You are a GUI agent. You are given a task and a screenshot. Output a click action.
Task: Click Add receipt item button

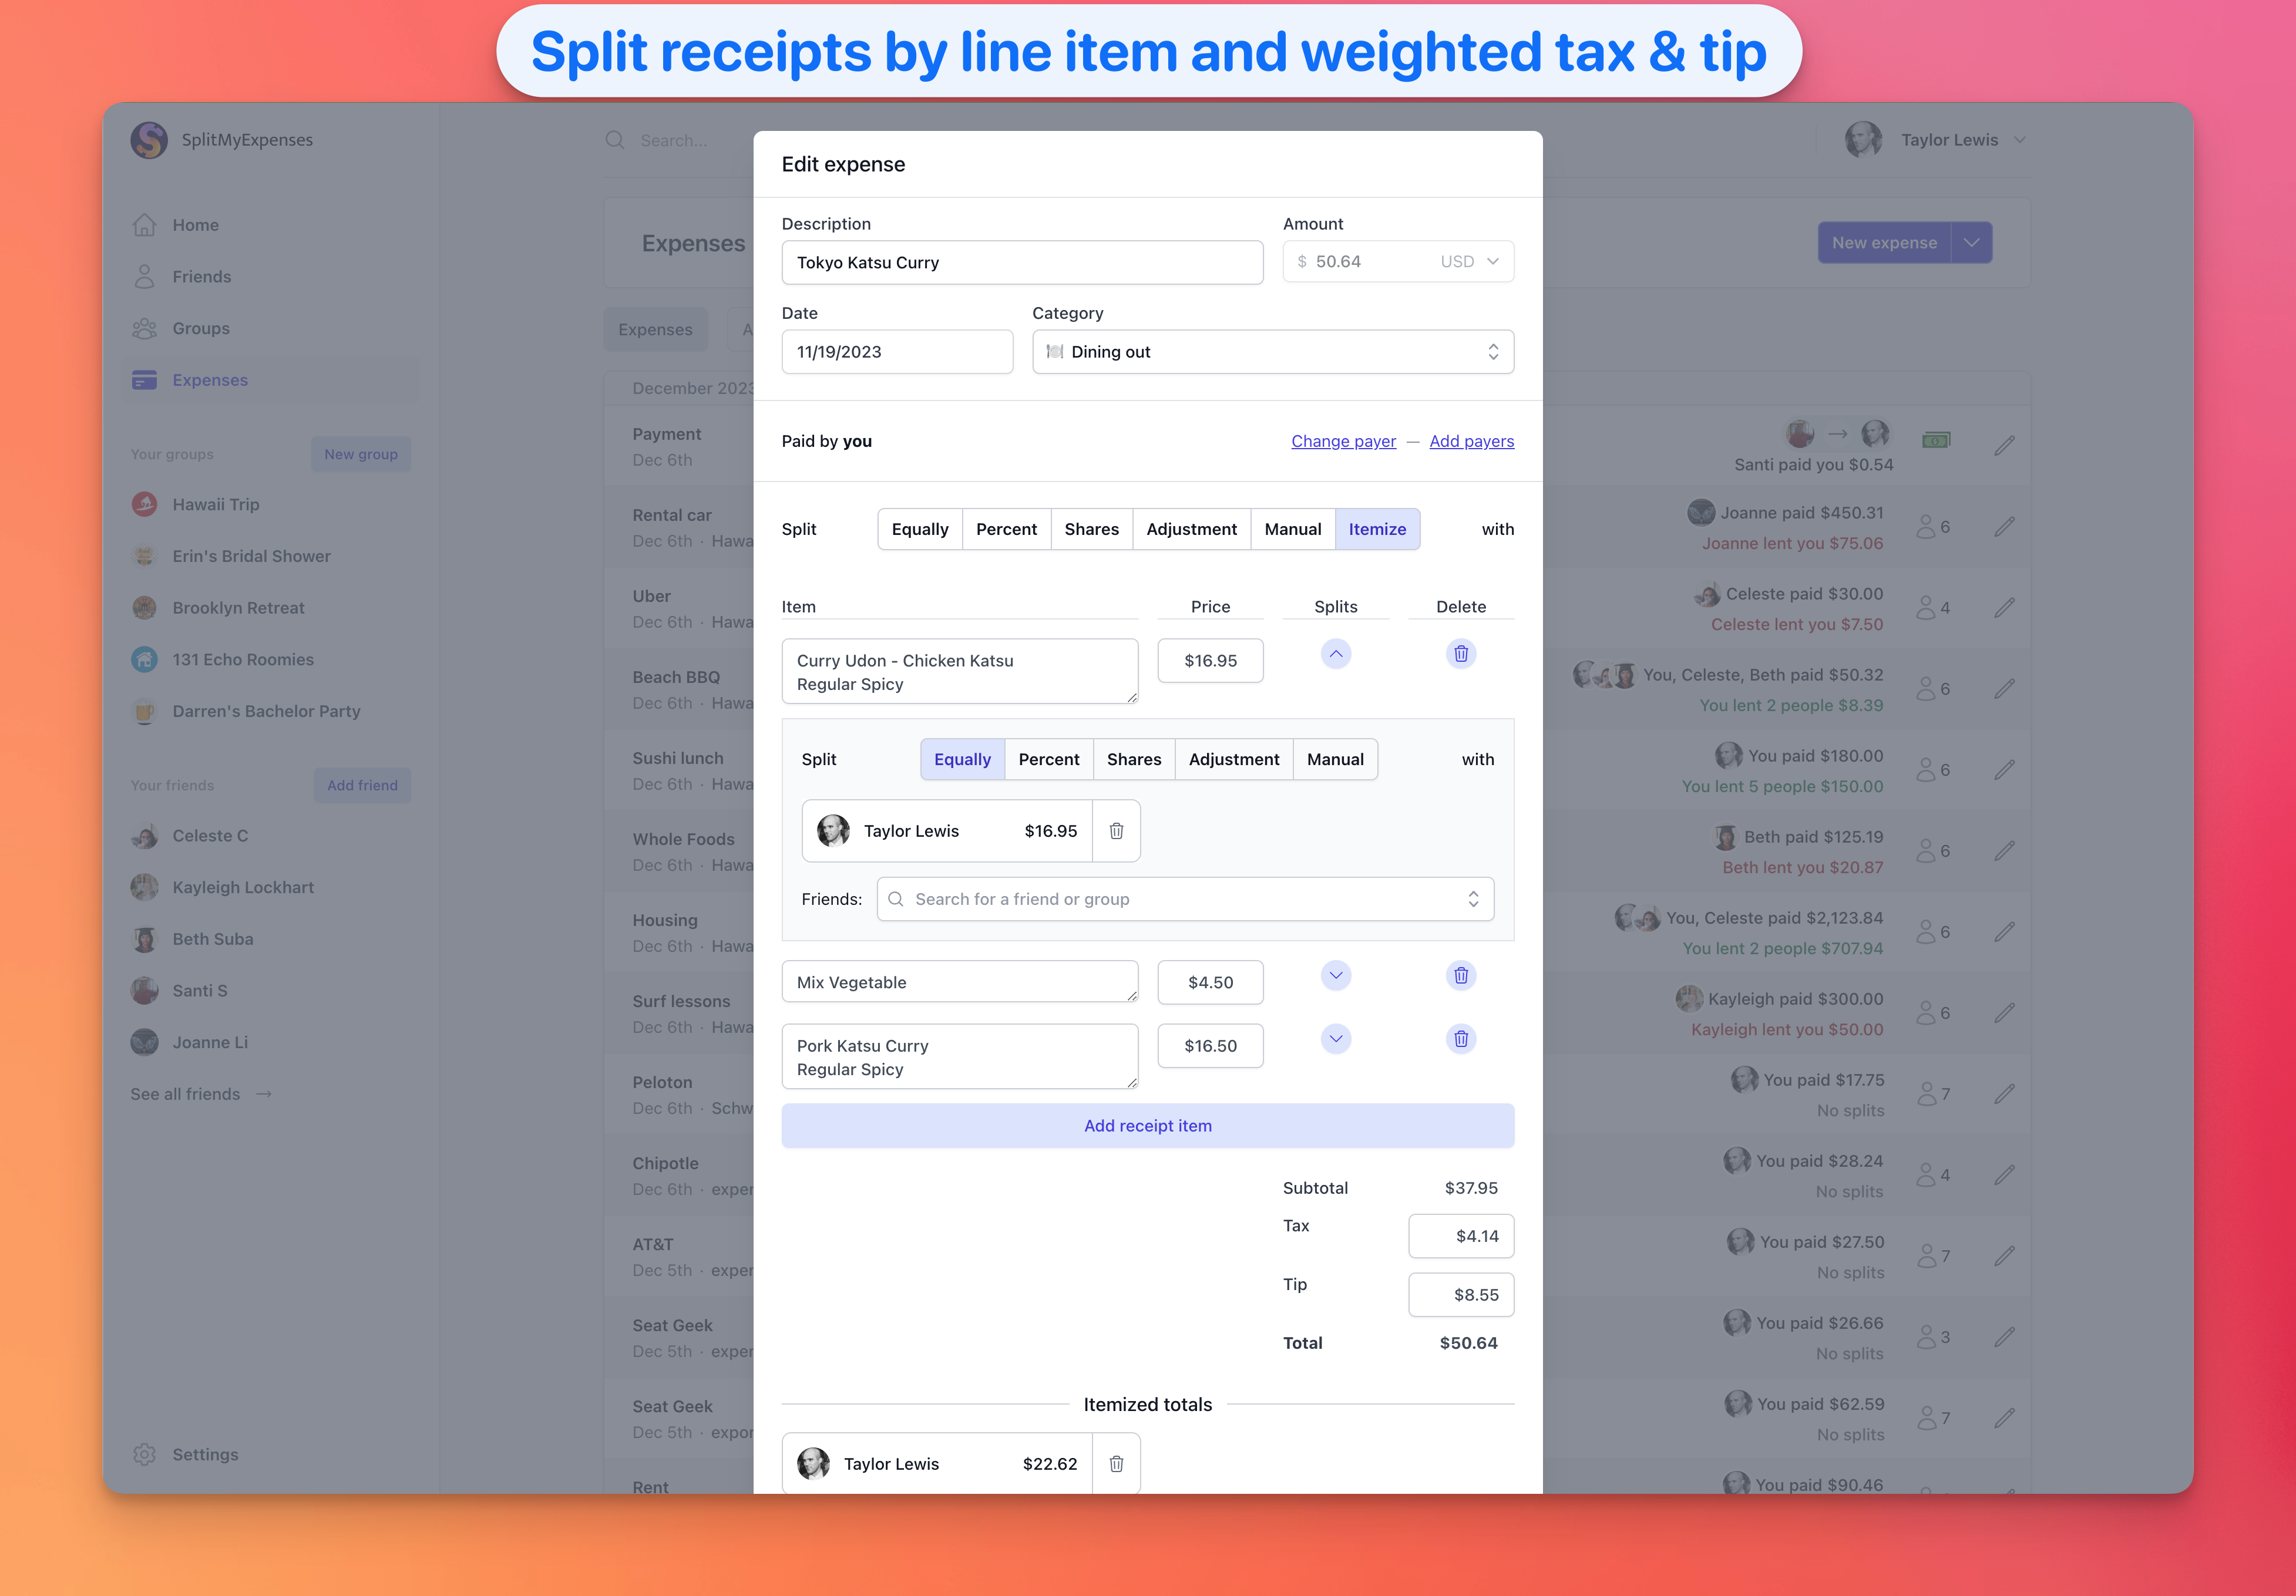[1147, 1126]
